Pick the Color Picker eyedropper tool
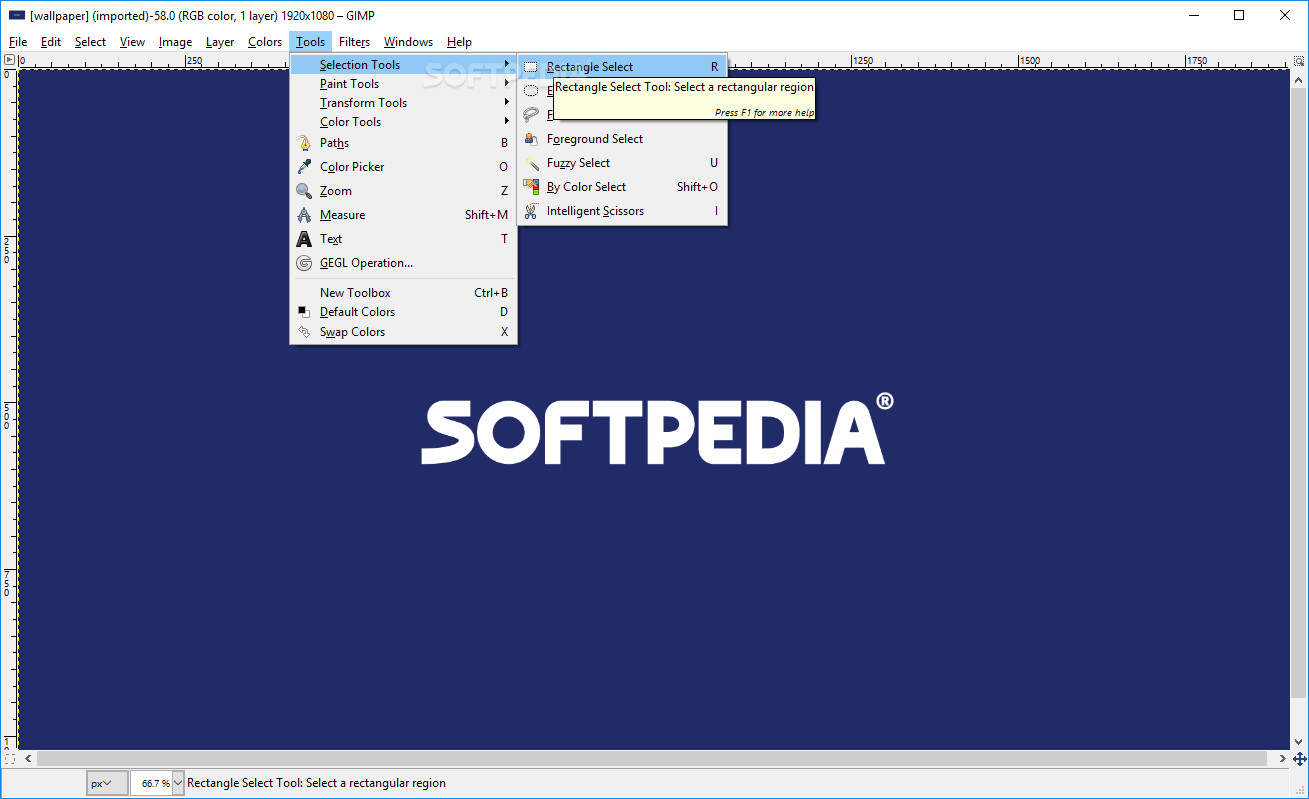This screenshot has width=1309, height=799. click(403, 167)
